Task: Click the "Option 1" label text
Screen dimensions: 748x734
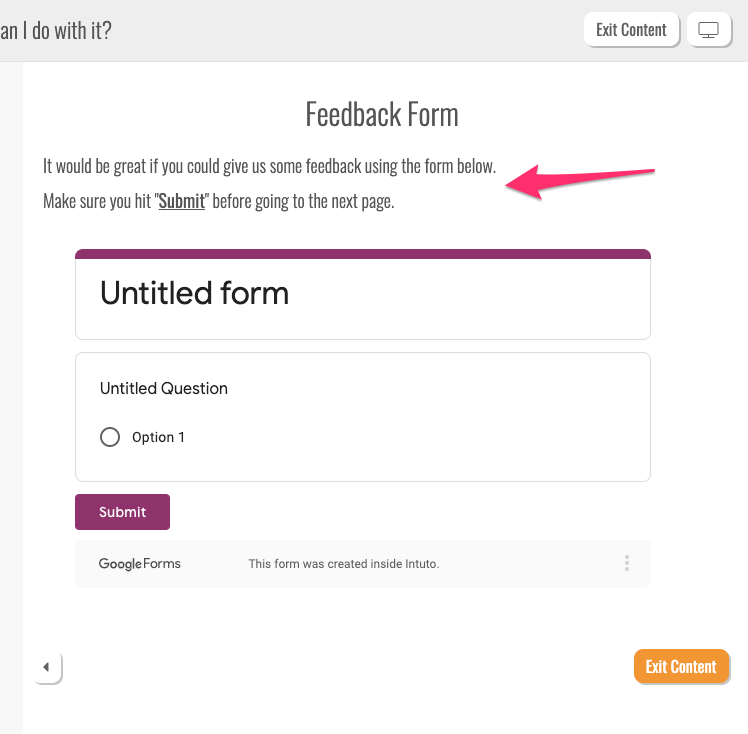Action: [158, 437]
